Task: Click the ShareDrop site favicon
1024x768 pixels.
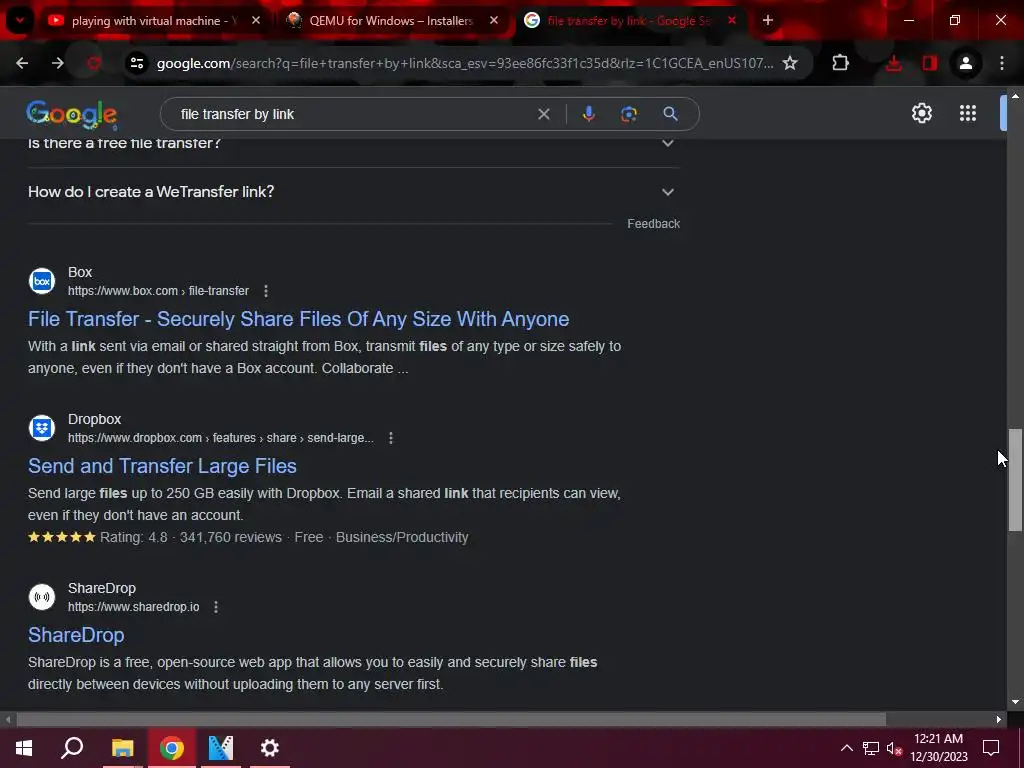Action: point(42,597)
